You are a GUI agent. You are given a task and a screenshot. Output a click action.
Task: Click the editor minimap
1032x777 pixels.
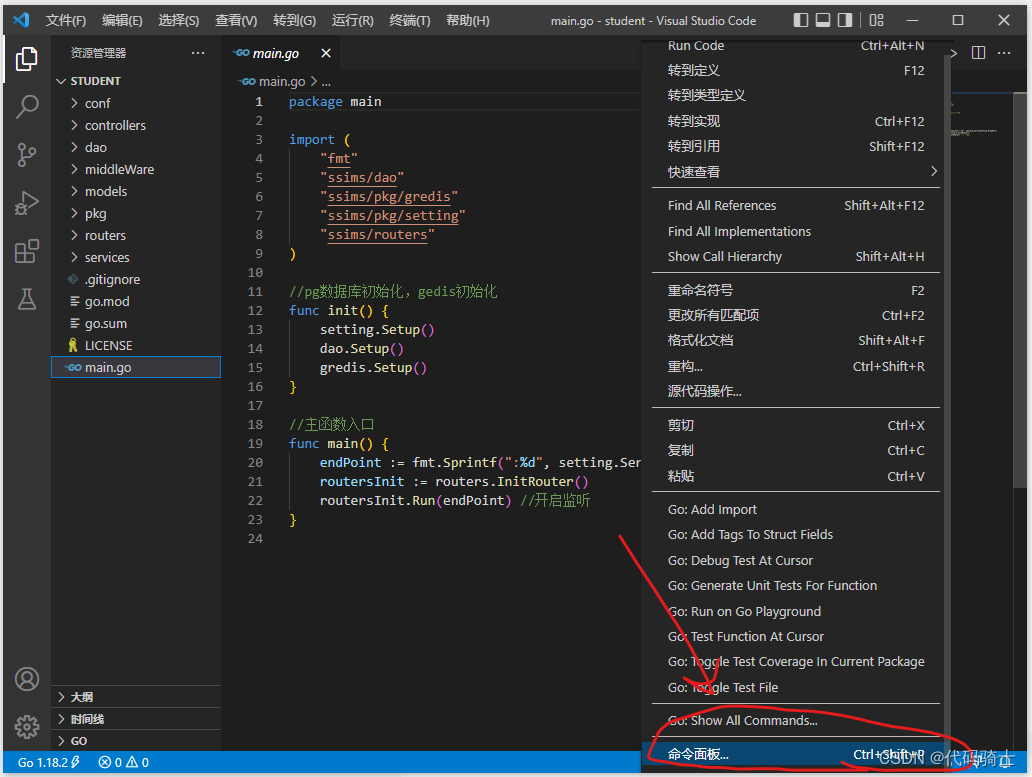click(x=979, y=263)
